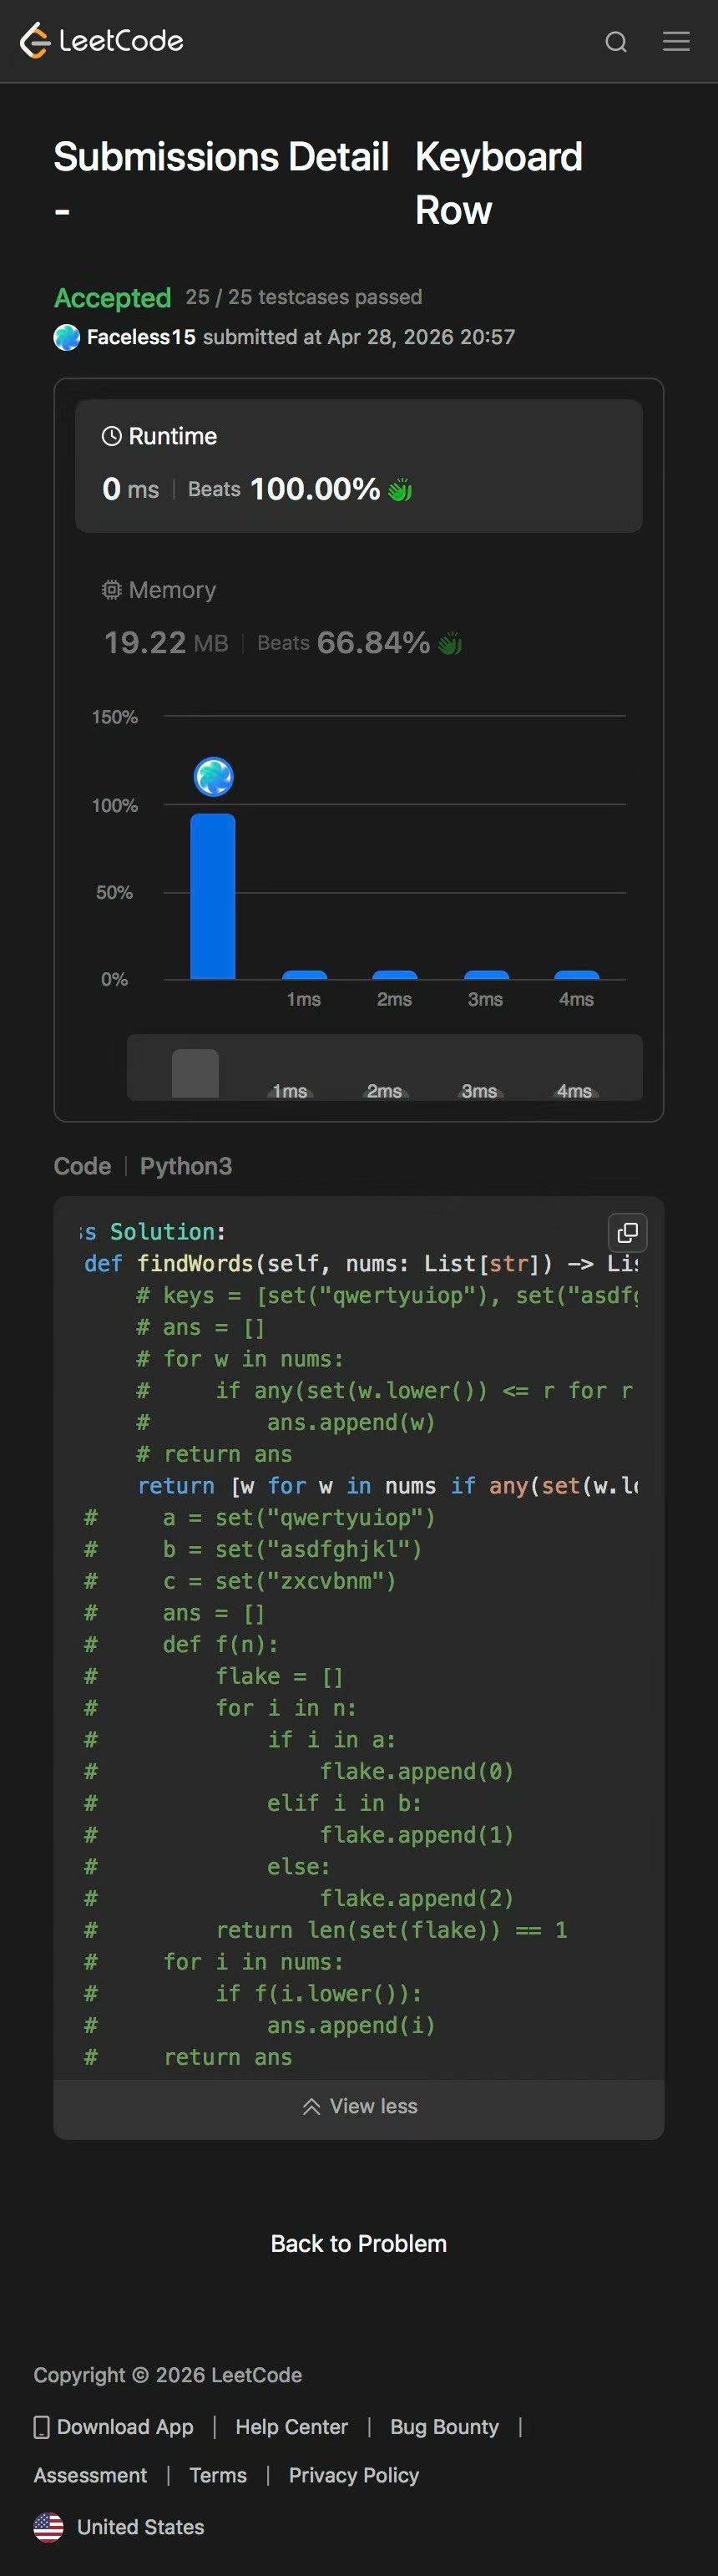The width and height of the screenshot is (718, 2576).
Task: Click the chip icon beside Memory
Action: click(112, 590)
